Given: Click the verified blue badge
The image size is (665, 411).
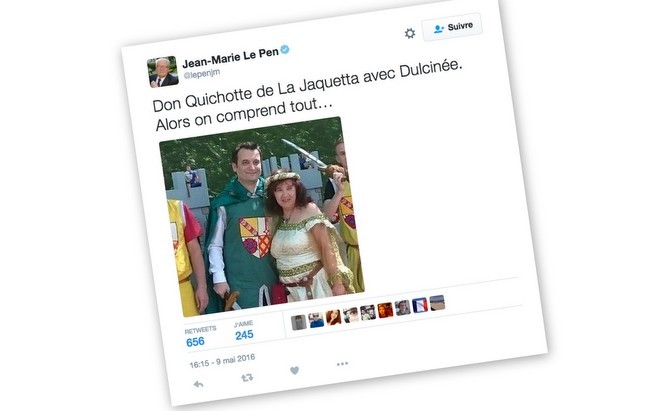Looking at the screenshot, I should pos(285,50).
